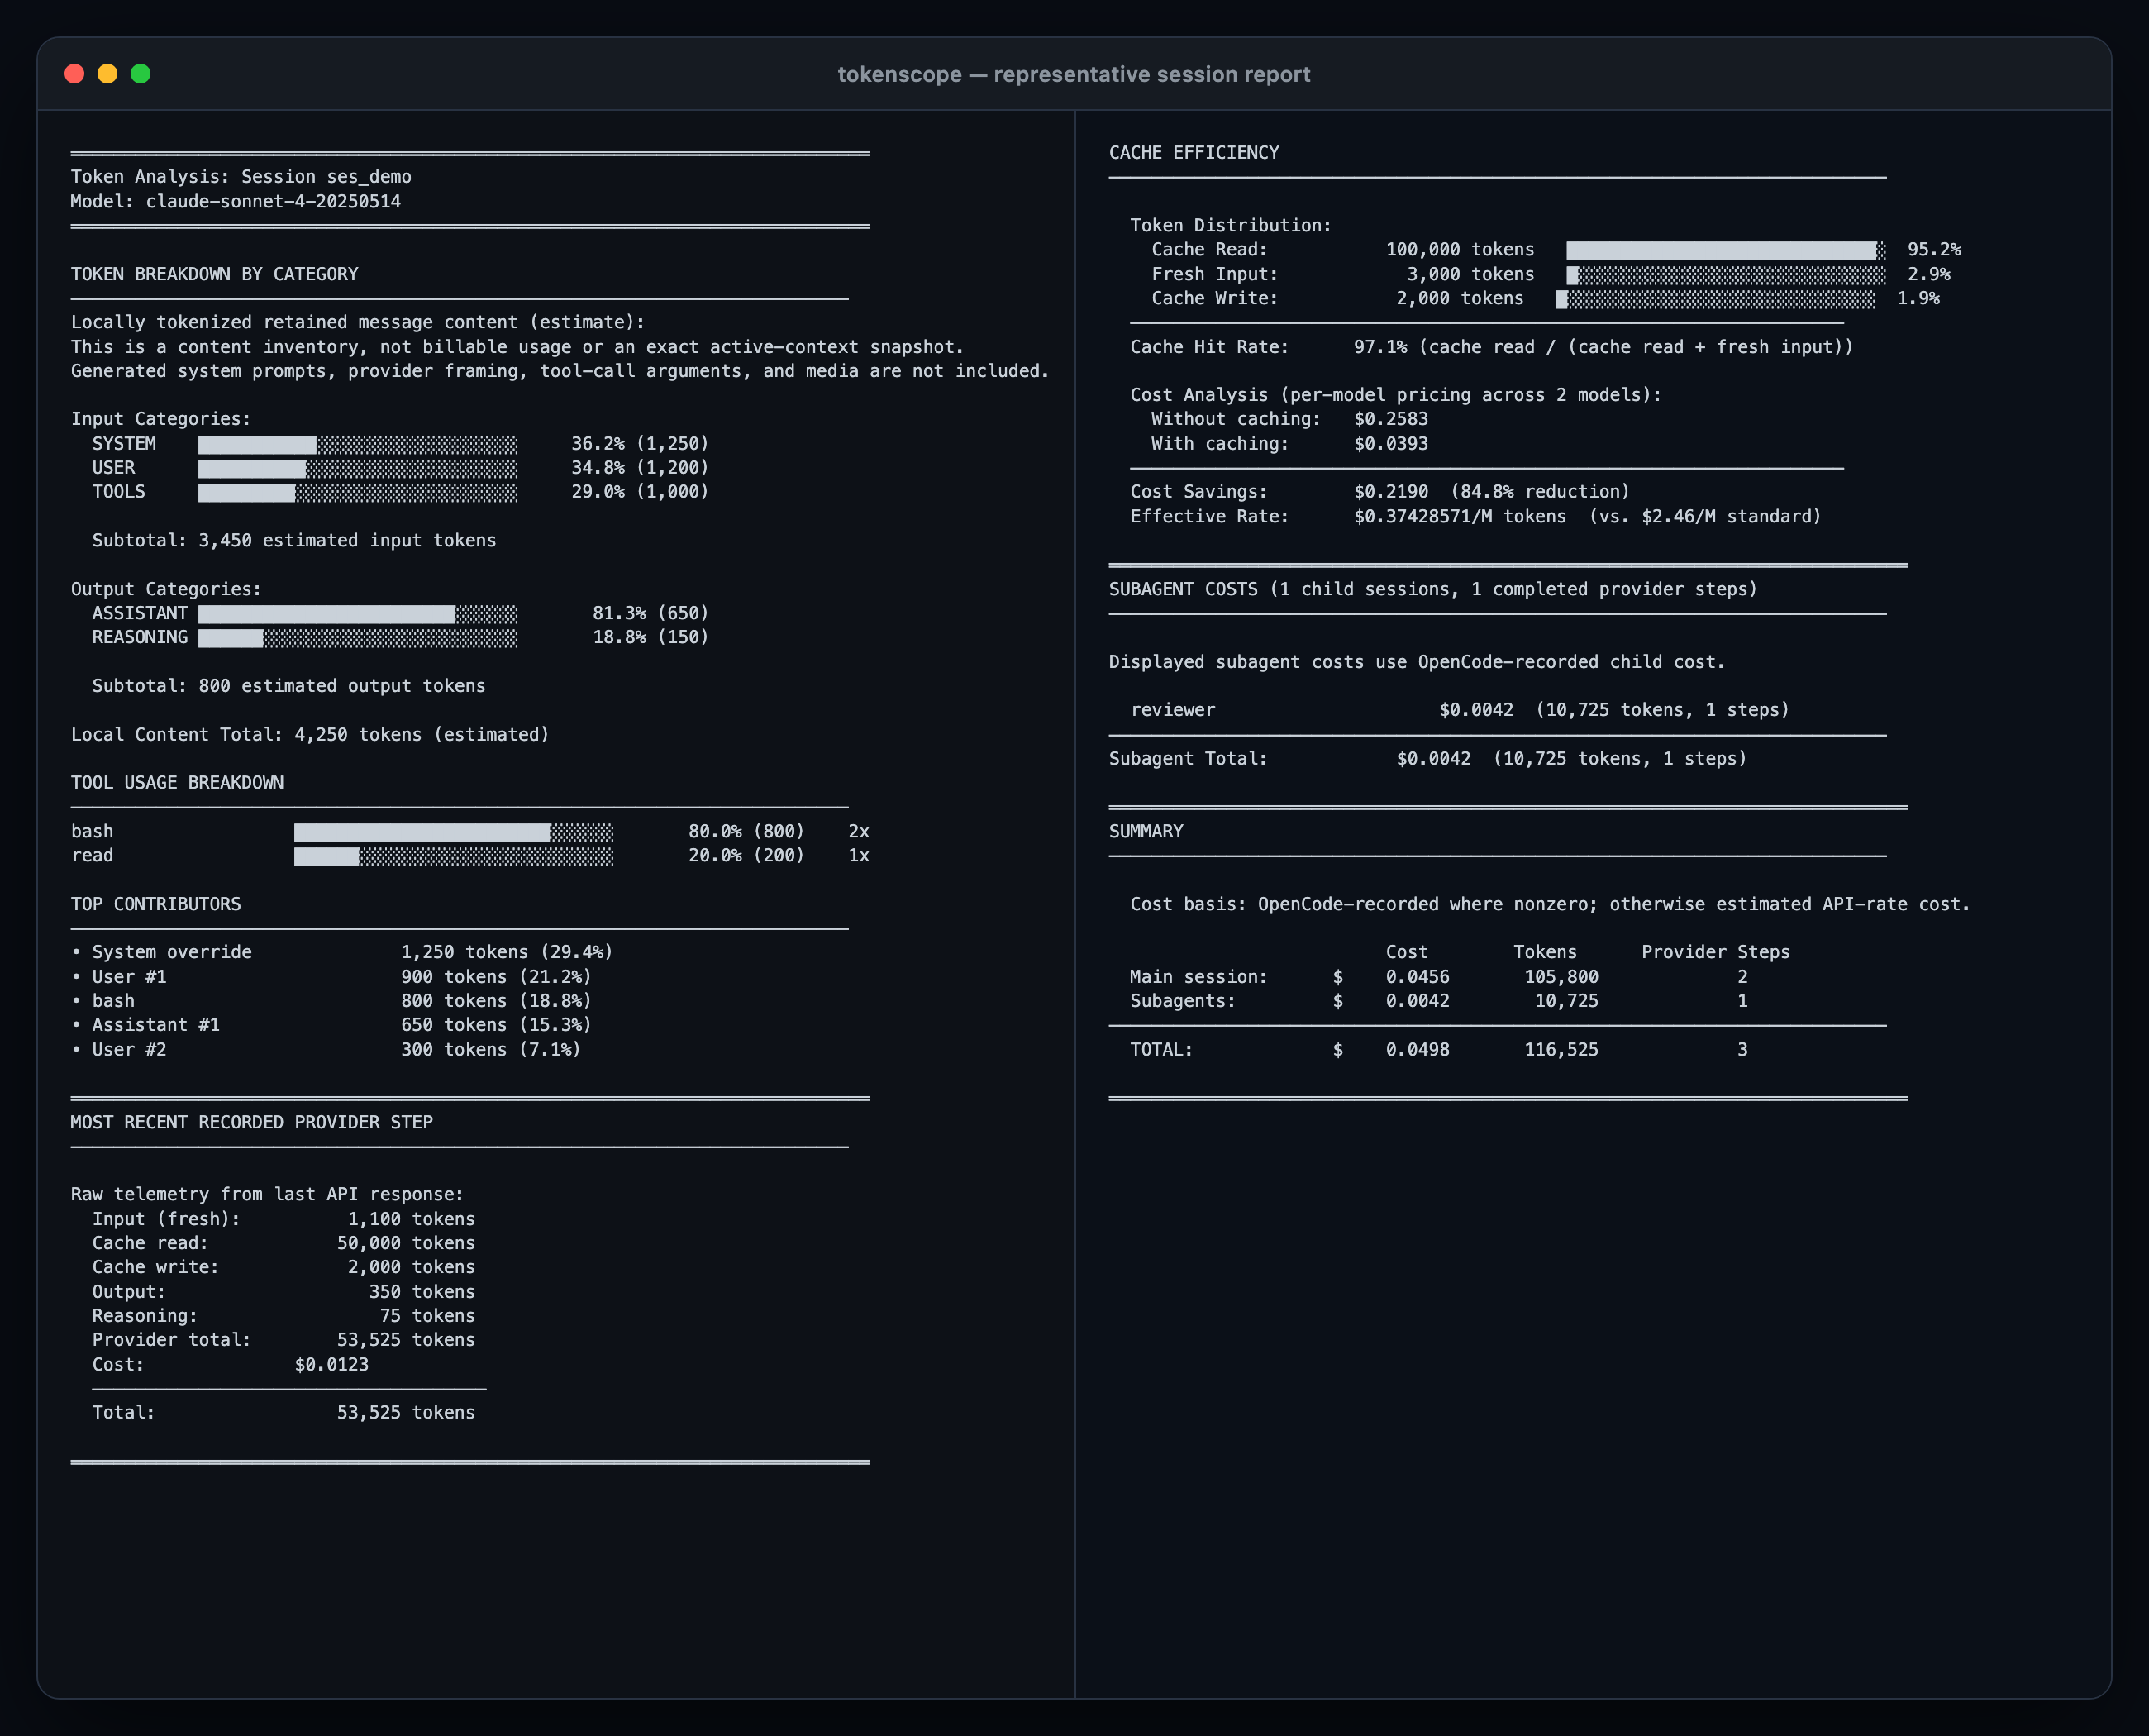This screenshot has height=1736, width=2149.
Task: Click the 'TOP CONTRIBUTORS' heading
Action: pyautogui.click(x=156, y=904)
